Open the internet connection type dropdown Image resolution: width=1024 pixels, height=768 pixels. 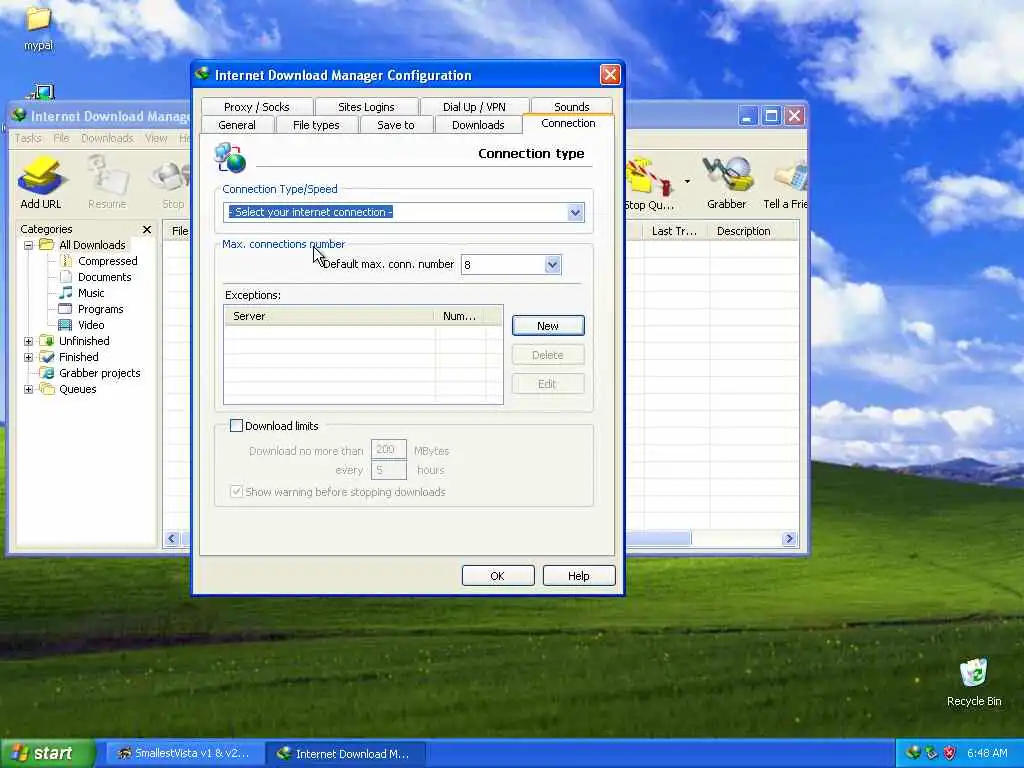click(x=575, y=212)
